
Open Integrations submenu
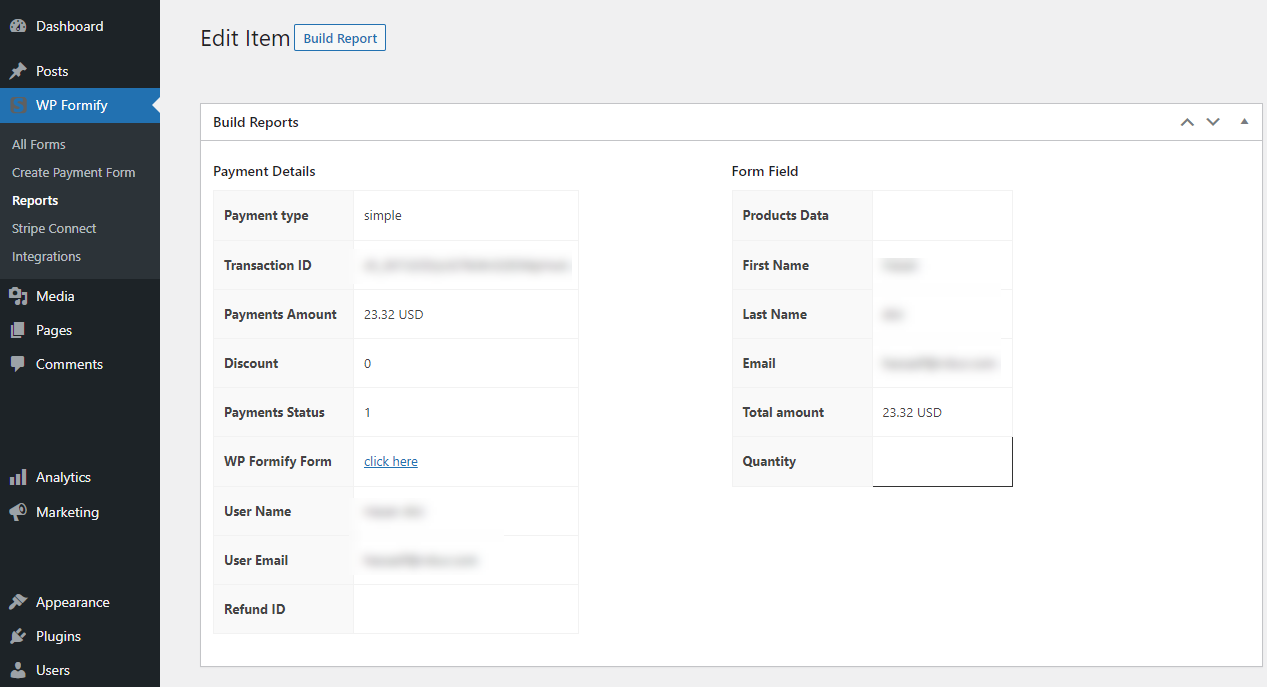tap(46, 256)
